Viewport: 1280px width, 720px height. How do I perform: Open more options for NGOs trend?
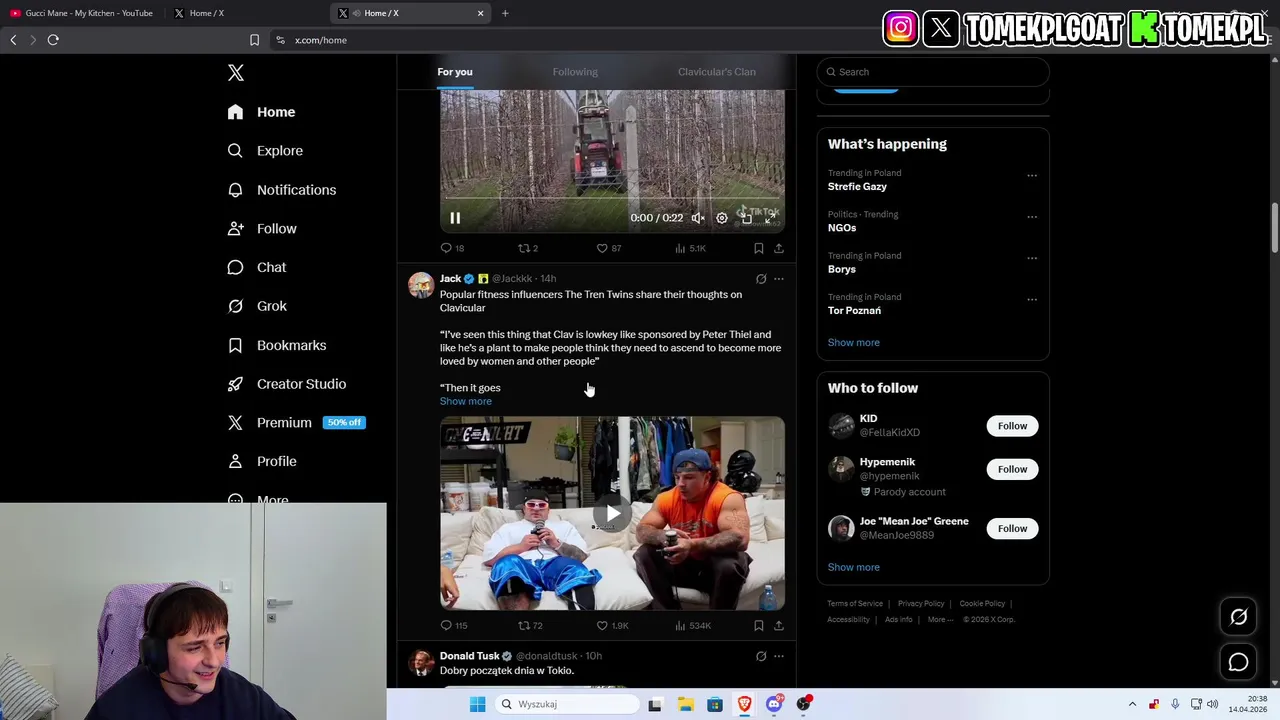[1032, 217]
